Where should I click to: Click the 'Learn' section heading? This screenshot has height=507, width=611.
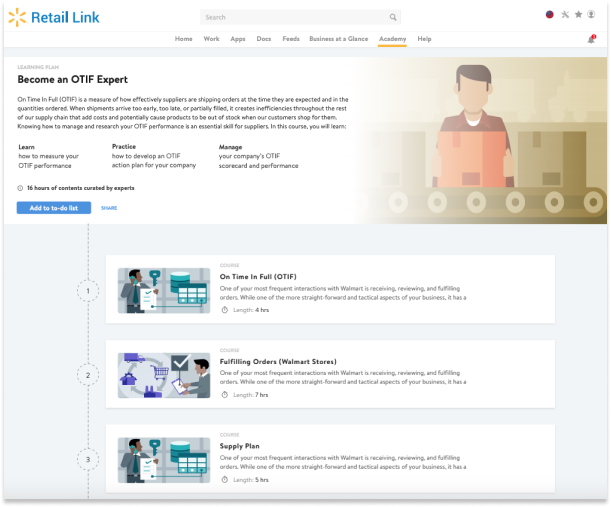(x=26, y=147)
